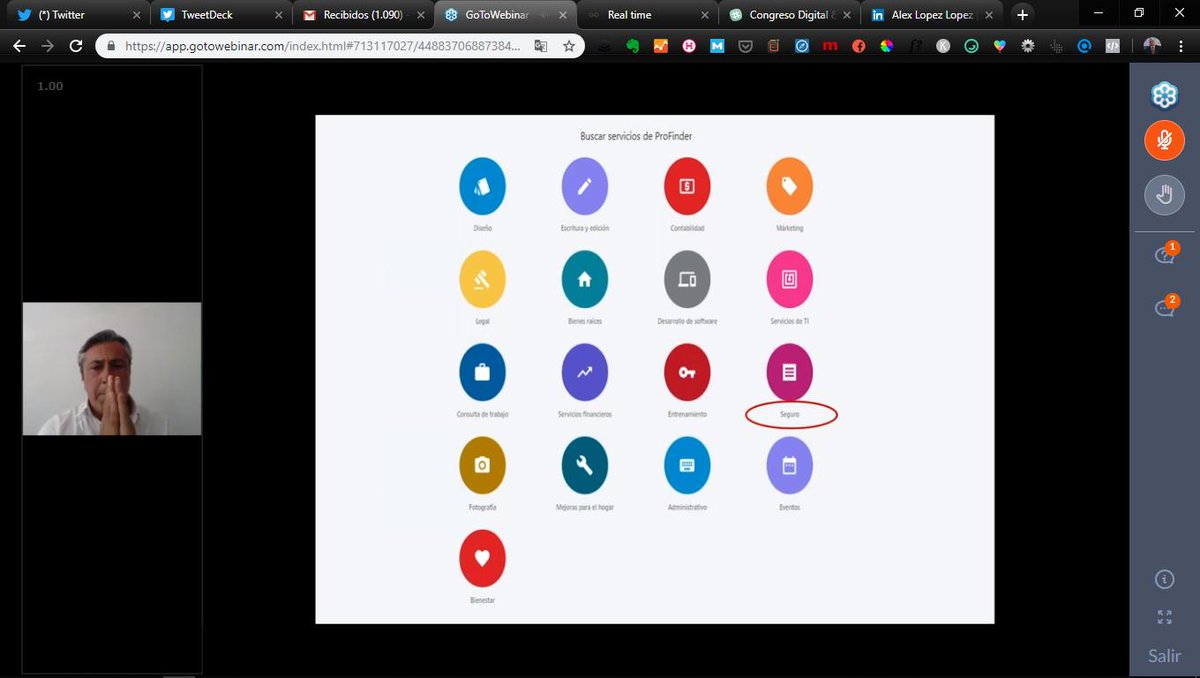Select the Escritura y edición pencil icon
The image size is (1200, 678).
tap(585, 186)
